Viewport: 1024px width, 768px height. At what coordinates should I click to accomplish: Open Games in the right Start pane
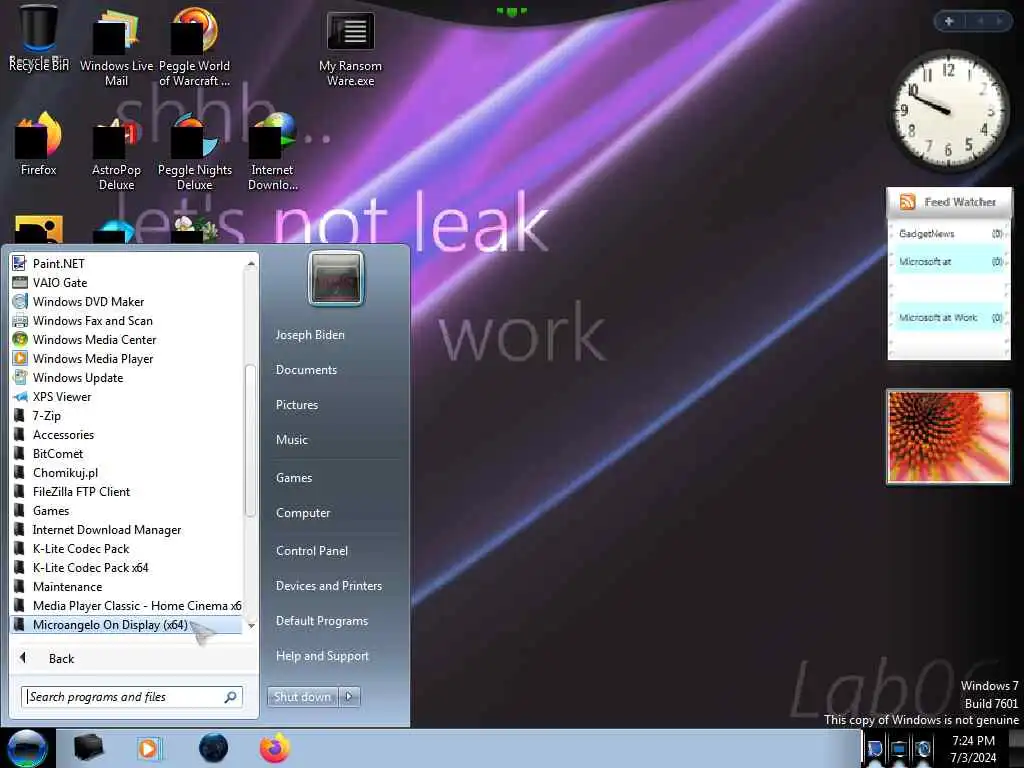point(294,477)
